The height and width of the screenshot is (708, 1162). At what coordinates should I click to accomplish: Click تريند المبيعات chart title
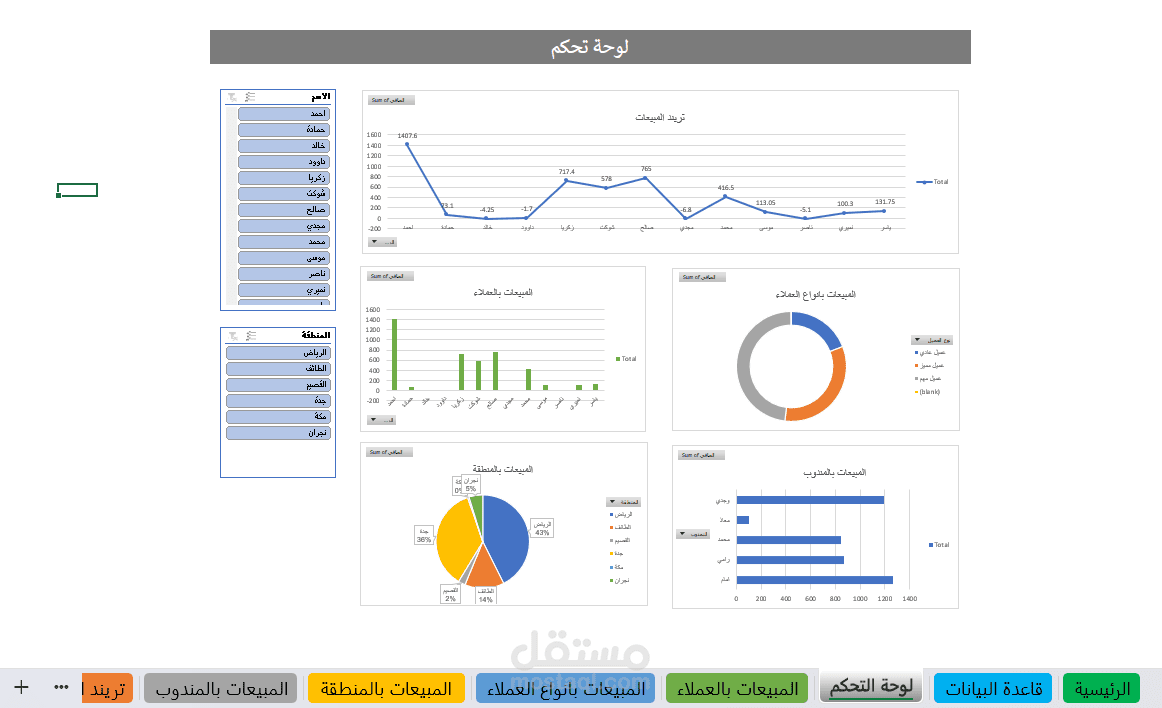660,117
